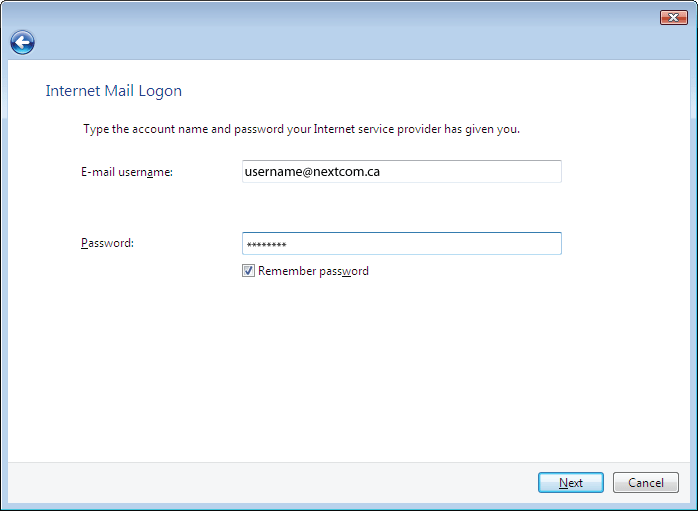
Task: Click the instruction text about Internet service provider
Action: click(x=301, y=129)
